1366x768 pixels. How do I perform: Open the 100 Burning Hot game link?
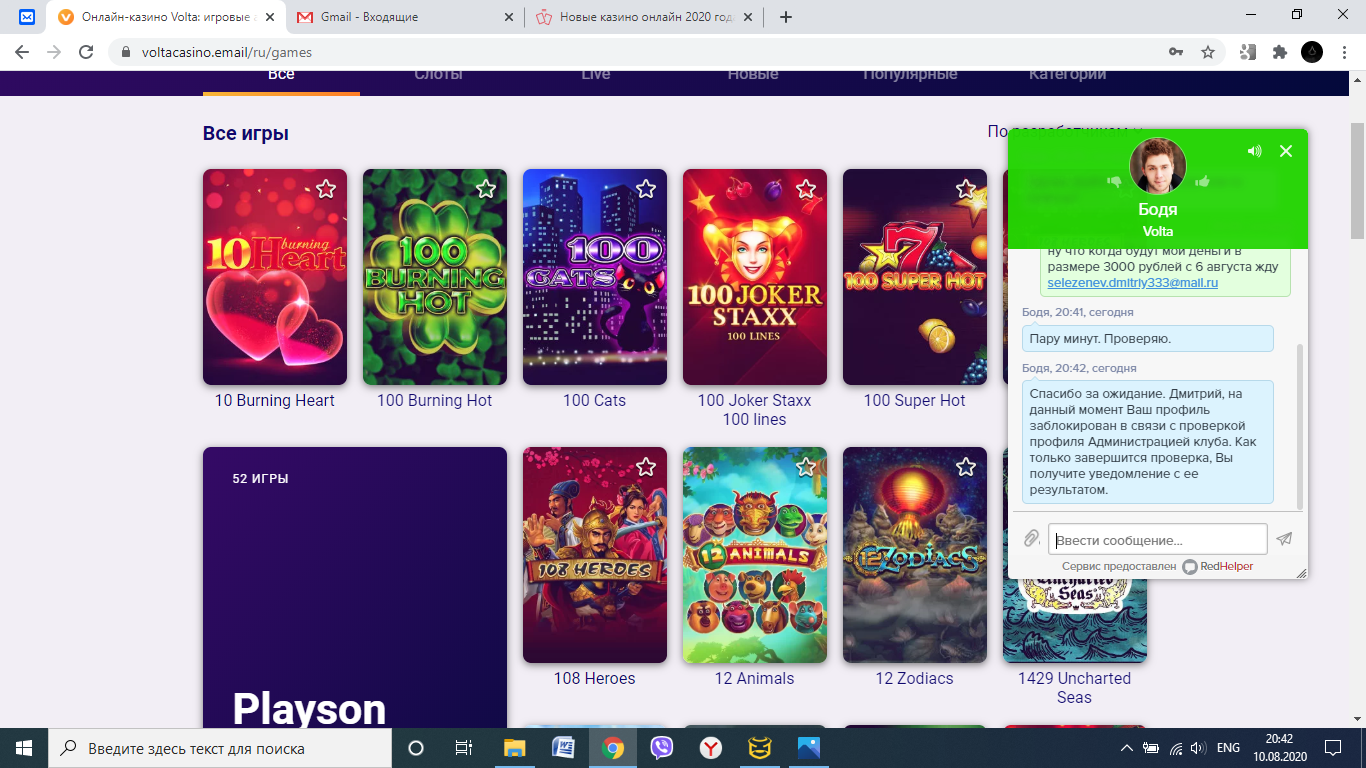(435, 401)
